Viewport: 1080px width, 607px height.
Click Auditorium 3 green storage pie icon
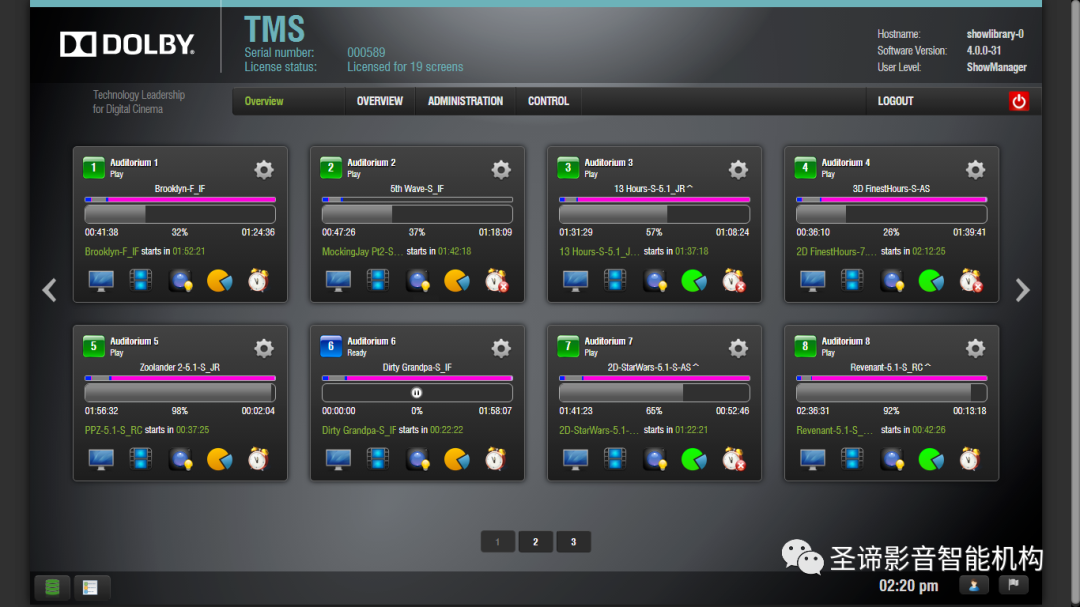coord(694,280)
